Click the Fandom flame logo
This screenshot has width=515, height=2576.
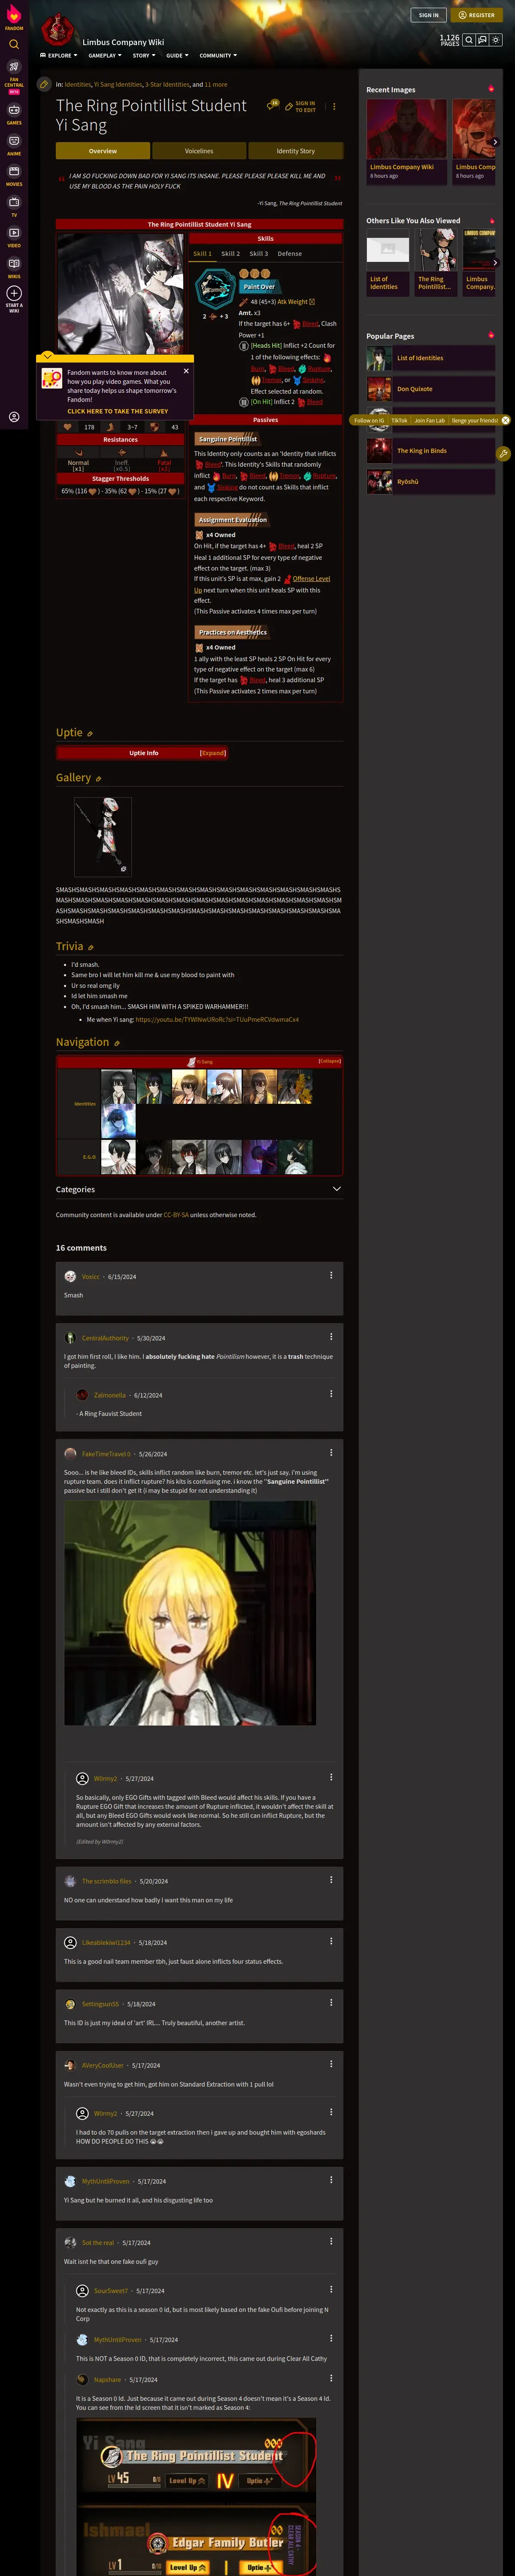pos(14,15)
